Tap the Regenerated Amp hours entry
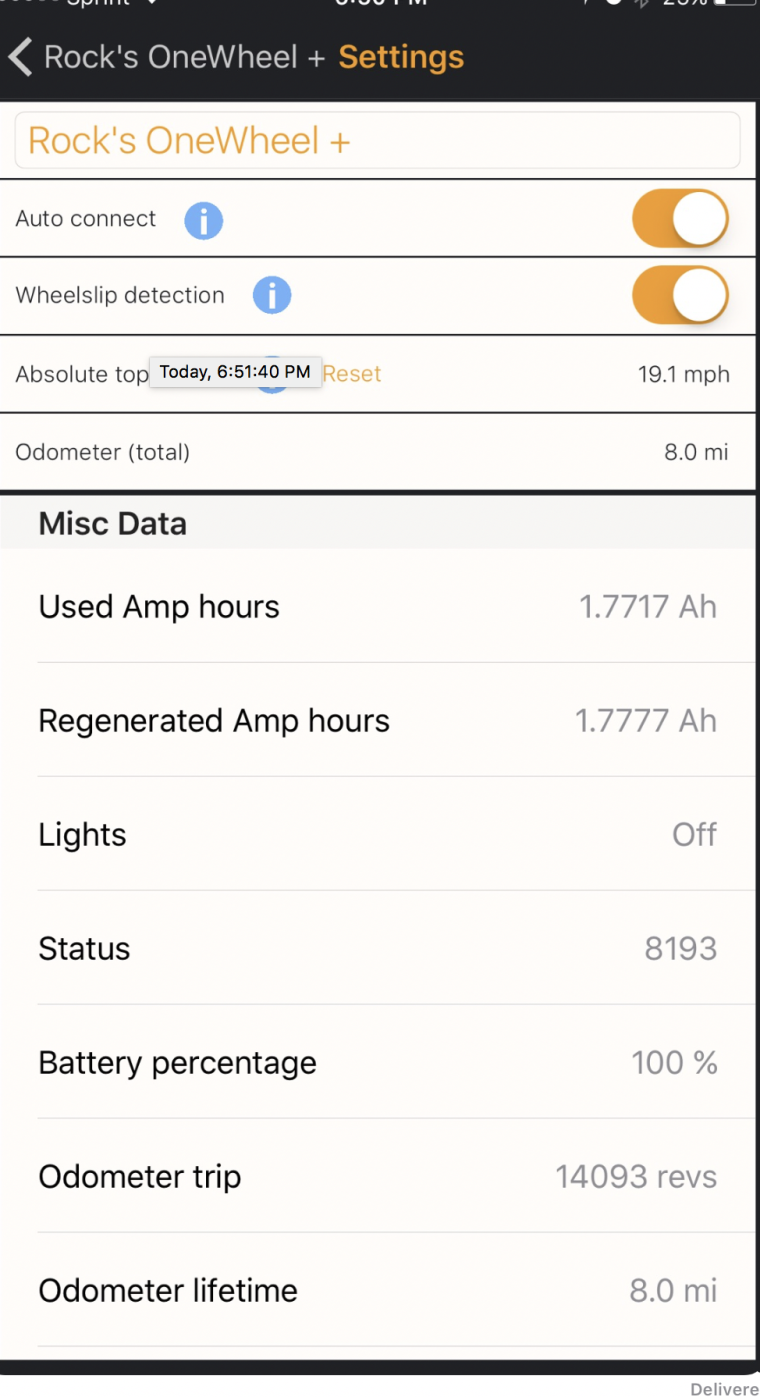Viewport: 760px width, 1397px height. (377, 721)
